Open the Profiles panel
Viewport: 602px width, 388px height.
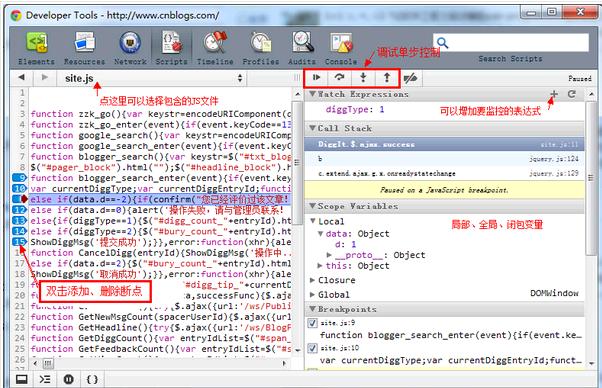261,48
